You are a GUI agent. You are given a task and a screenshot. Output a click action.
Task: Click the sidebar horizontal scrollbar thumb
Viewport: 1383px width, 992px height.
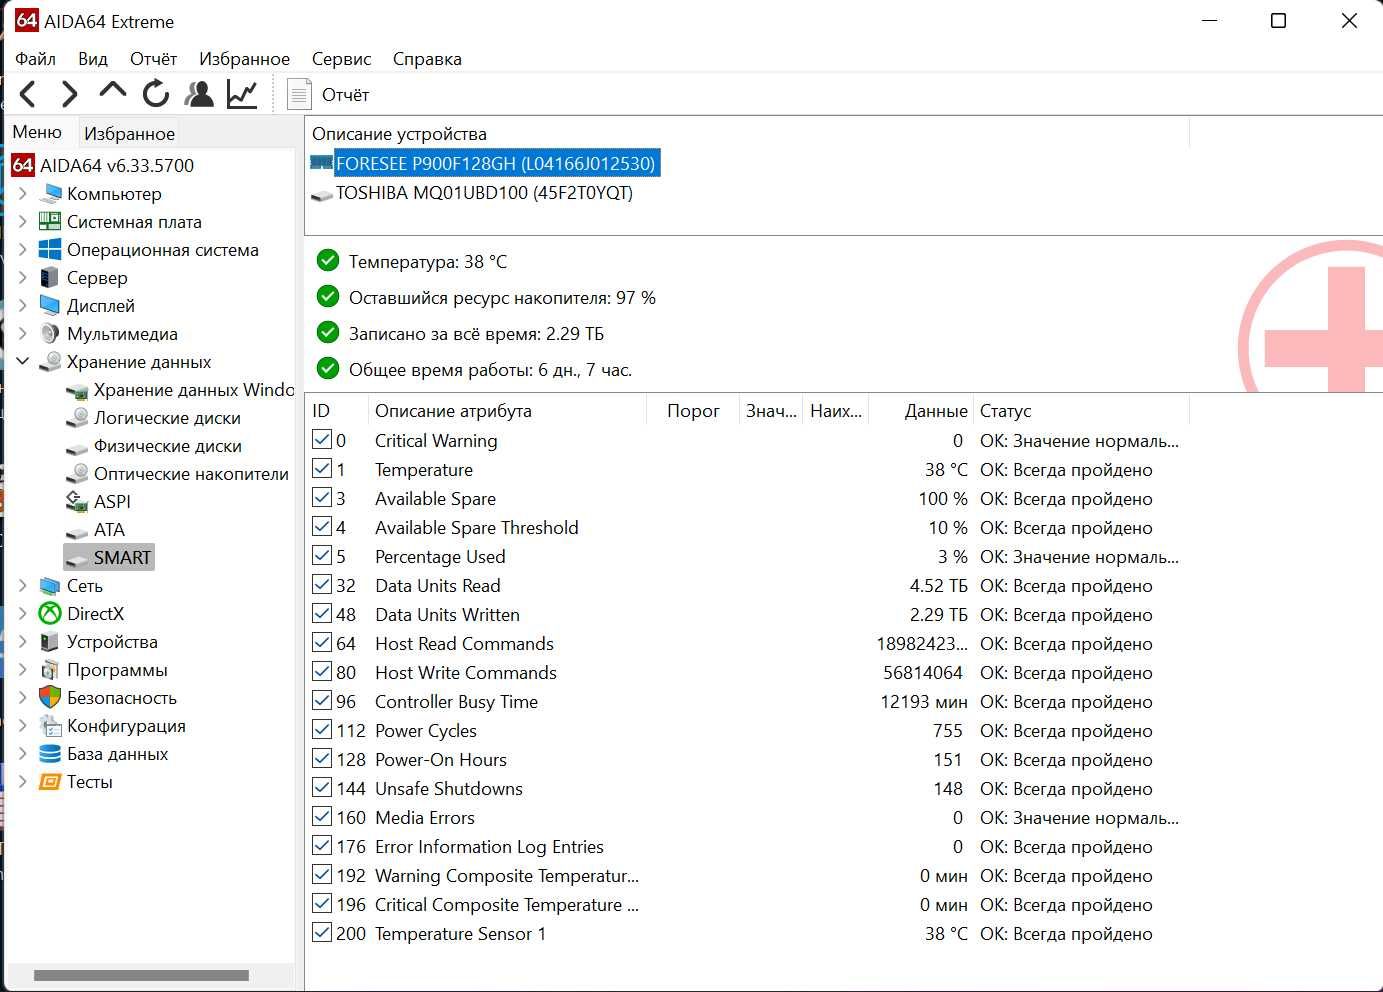pos(141,975)
